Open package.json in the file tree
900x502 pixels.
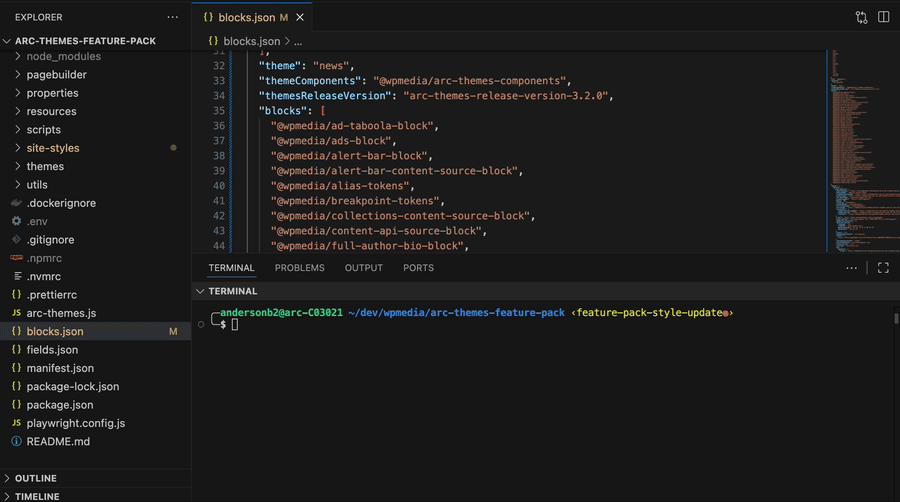point(60,405)
